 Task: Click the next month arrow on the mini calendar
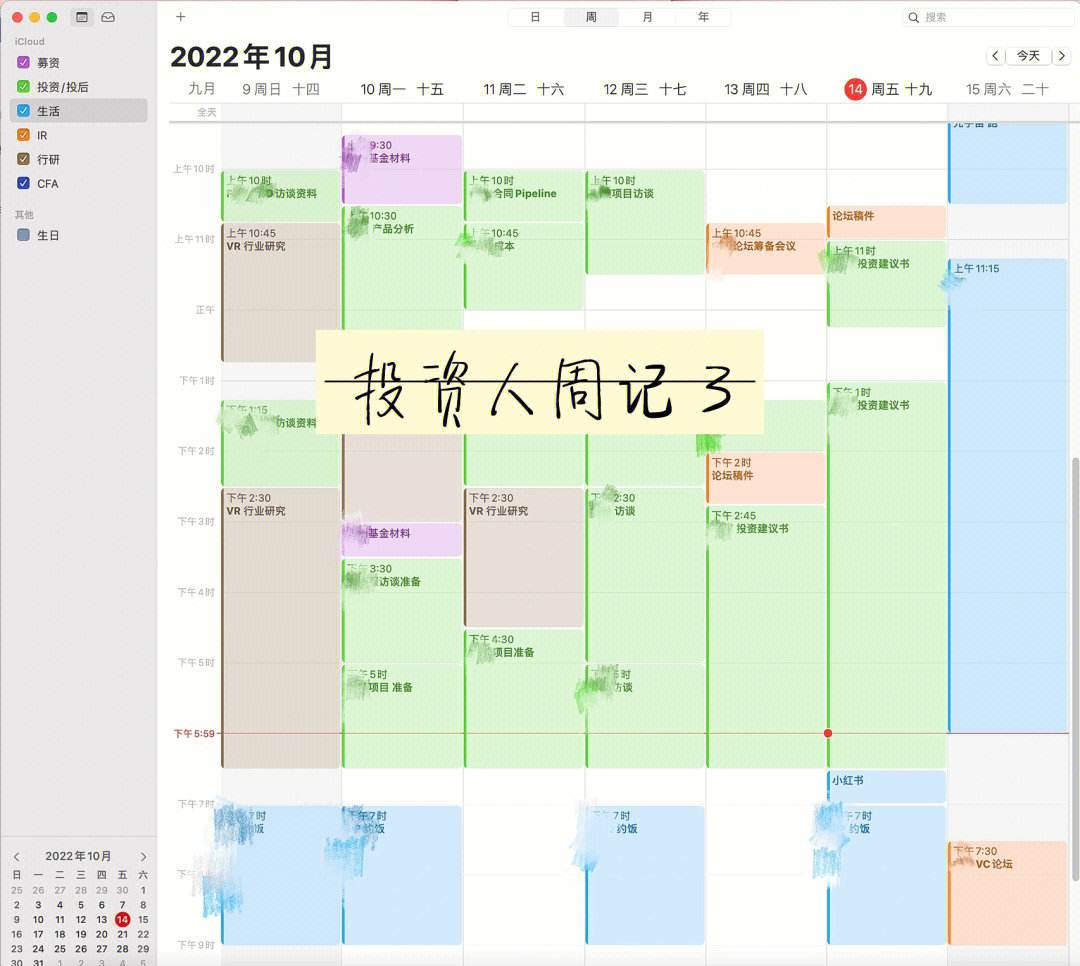coord(143,856)
